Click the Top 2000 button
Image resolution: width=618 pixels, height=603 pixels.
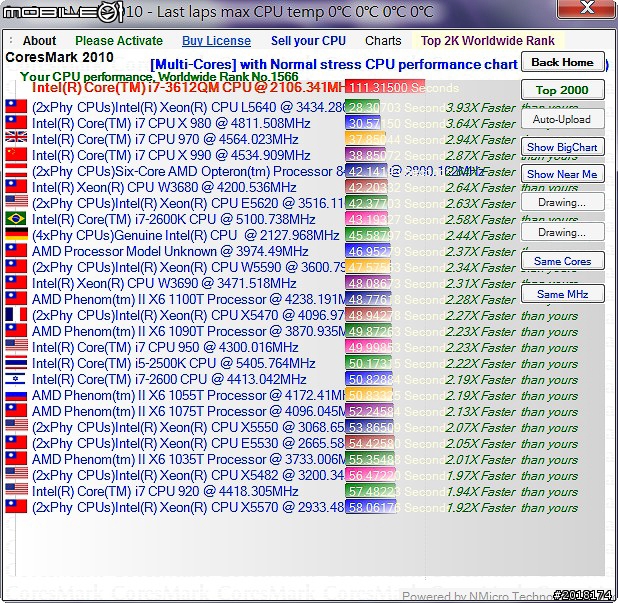562,90
